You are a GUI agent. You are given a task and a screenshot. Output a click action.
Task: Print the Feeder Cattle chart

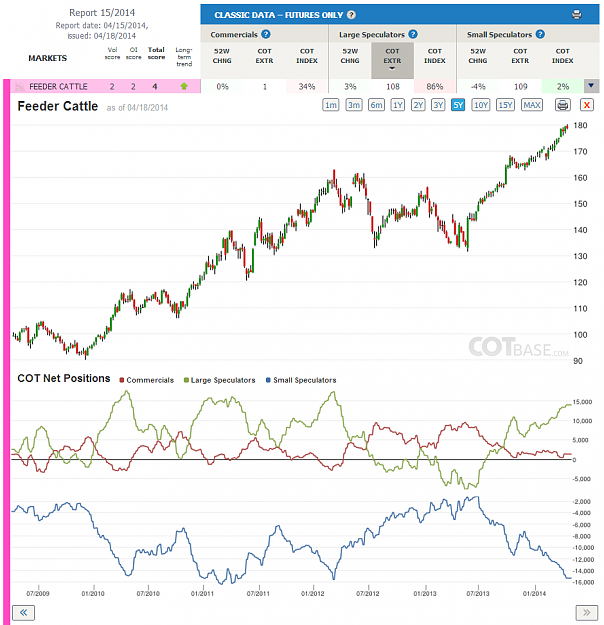563,105
